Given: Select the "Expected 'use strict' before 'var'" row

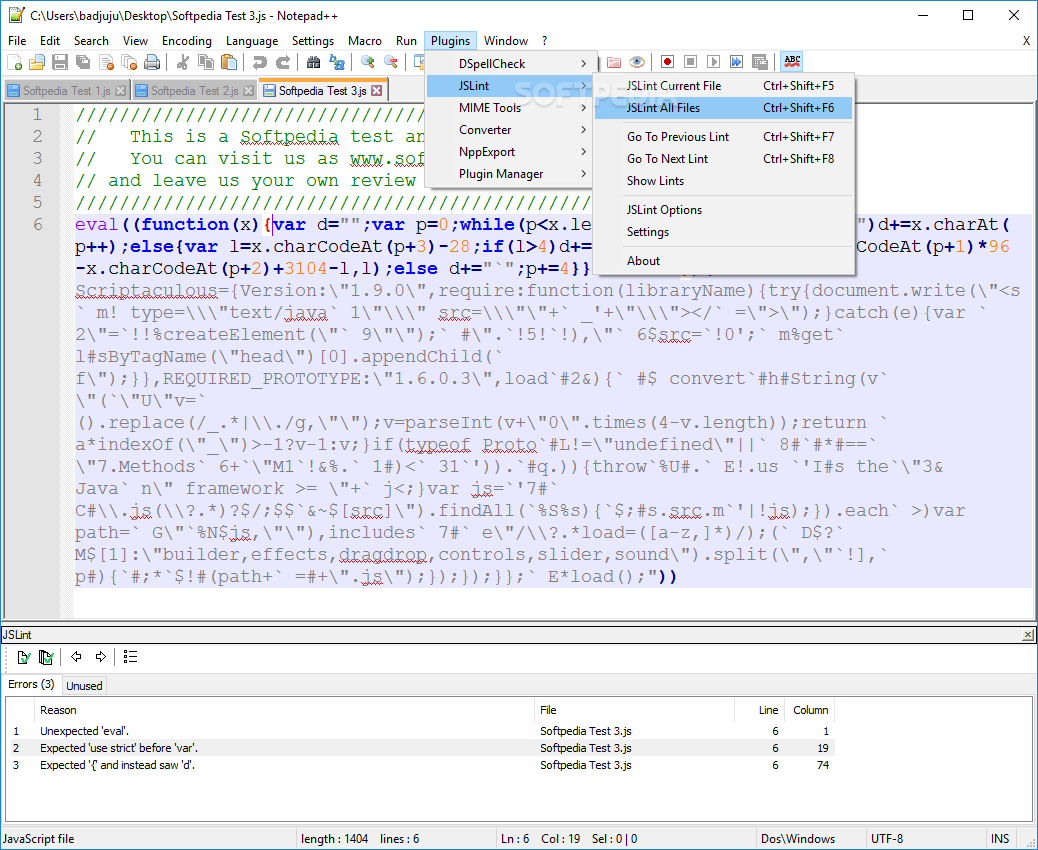Looking at the screenshot, I should [x=420, y=748].
